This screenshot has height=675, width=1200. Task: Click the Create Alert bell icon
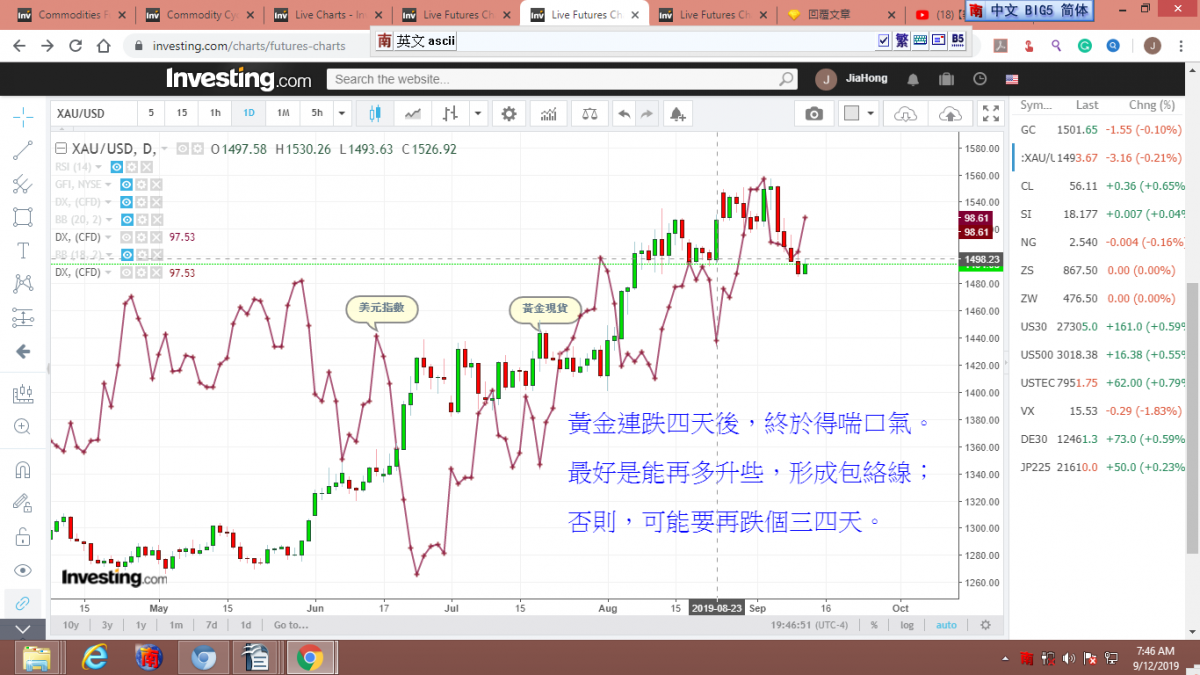pos(678,114)
